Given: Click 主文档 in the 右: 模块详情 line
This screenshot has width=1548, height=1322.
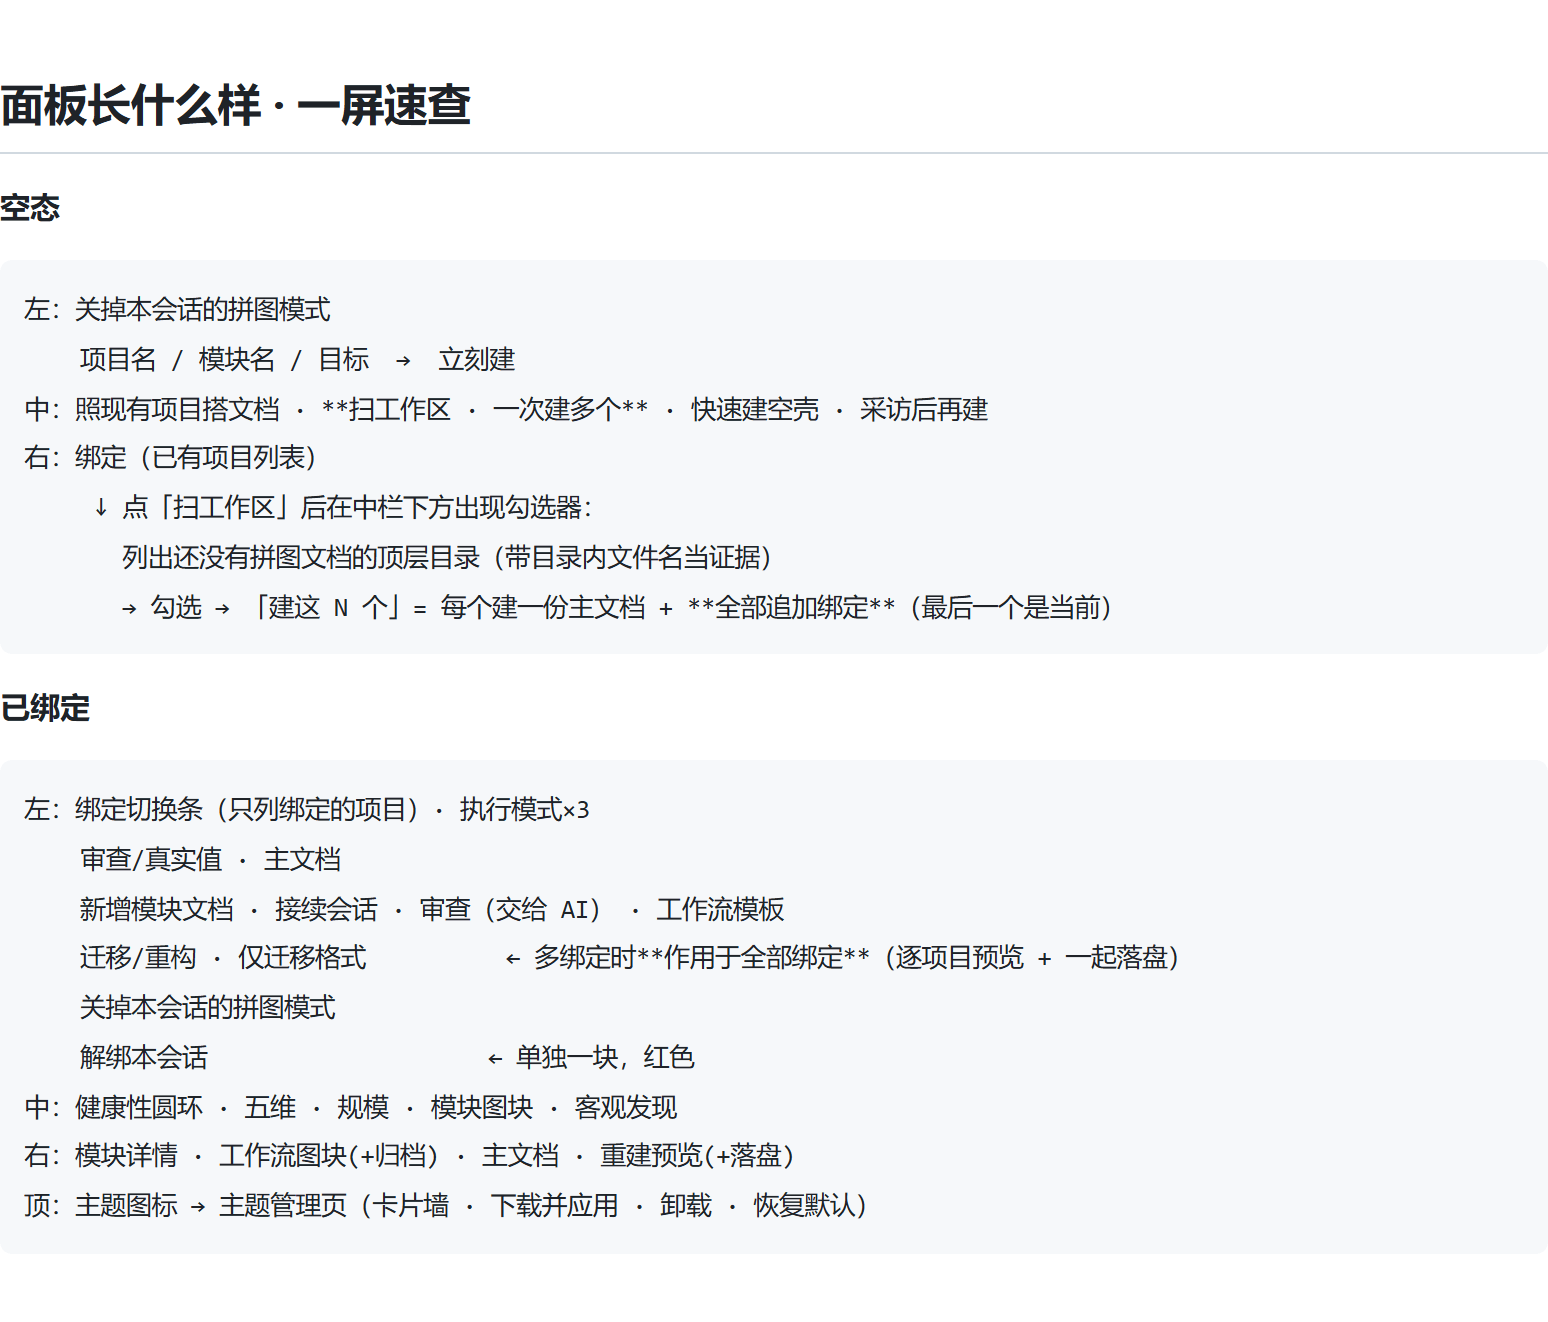Looking at the screenshot, I should [x=520, y=1155].
